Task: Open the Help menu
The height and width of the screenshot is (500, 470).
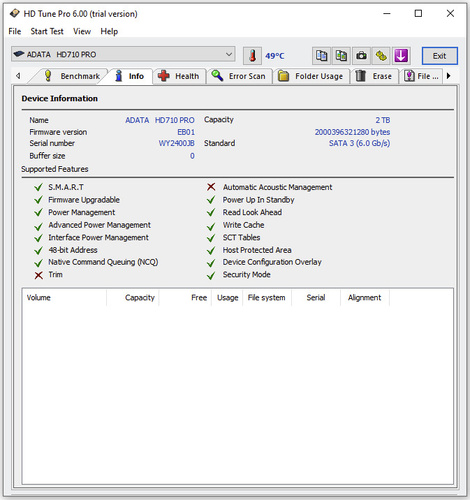Action: (109, 31)
